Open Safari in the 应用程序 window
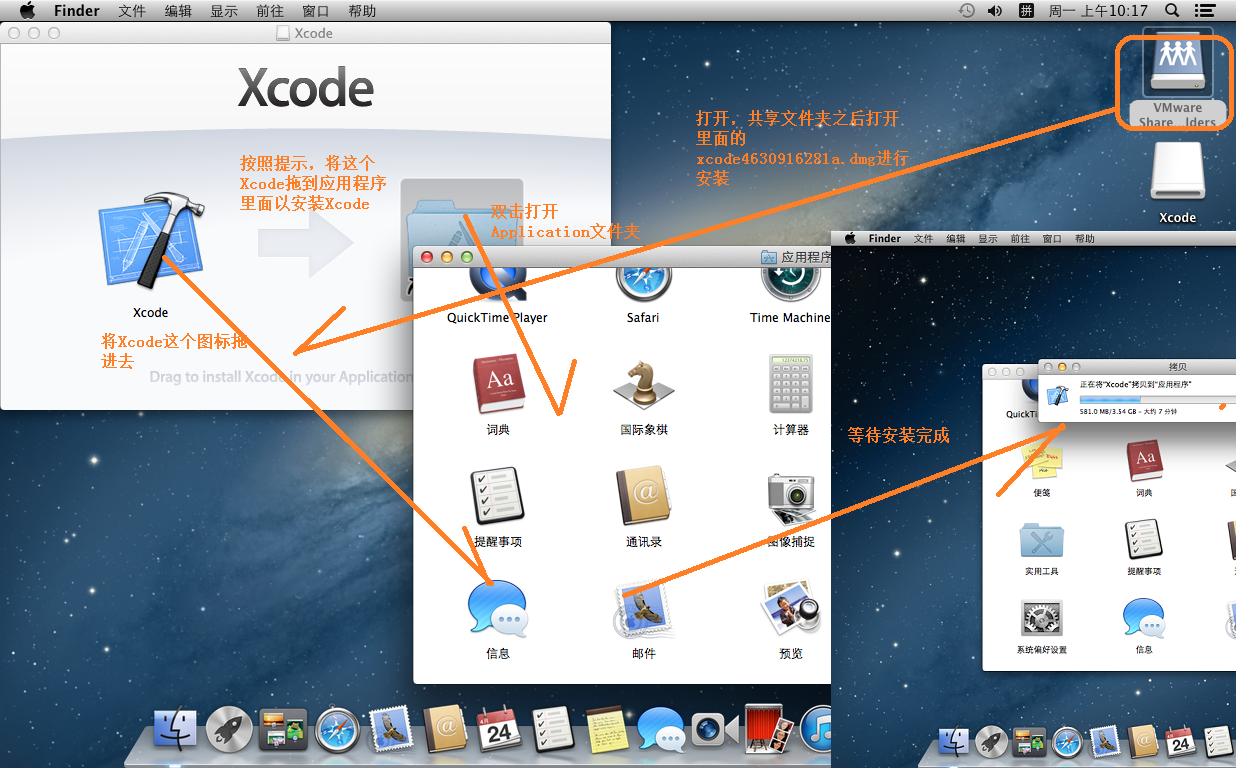 tap(643, 282)
